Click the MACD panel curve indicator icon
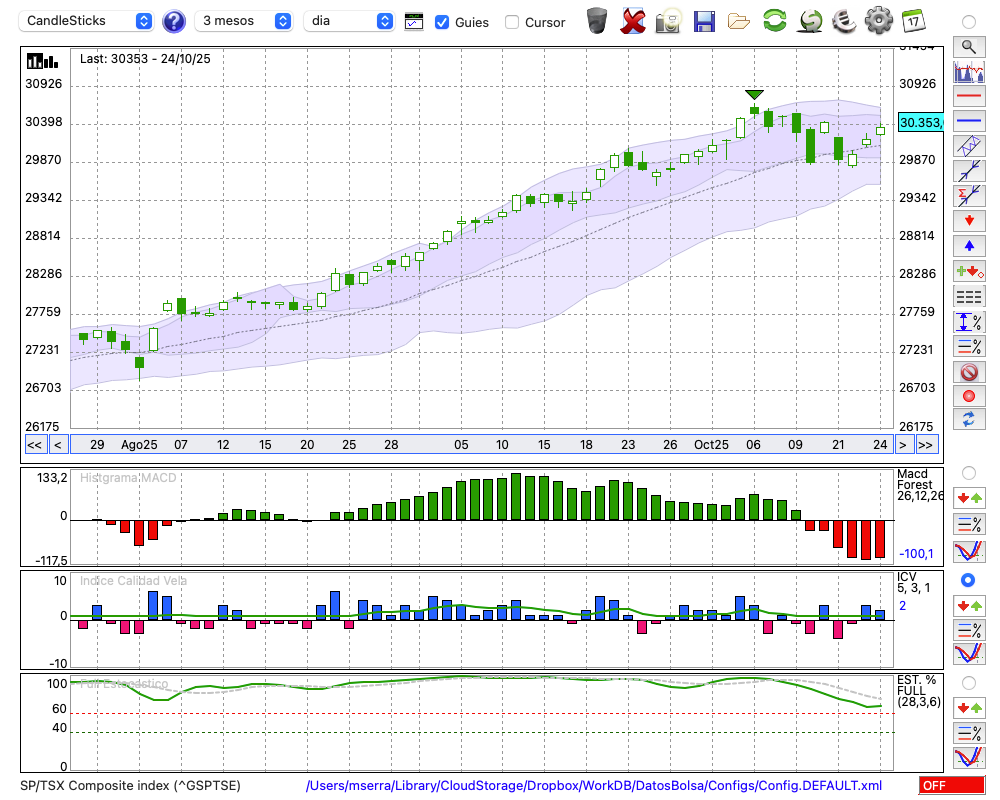This screenshot has width=1000, height=800. click(969, 551)
